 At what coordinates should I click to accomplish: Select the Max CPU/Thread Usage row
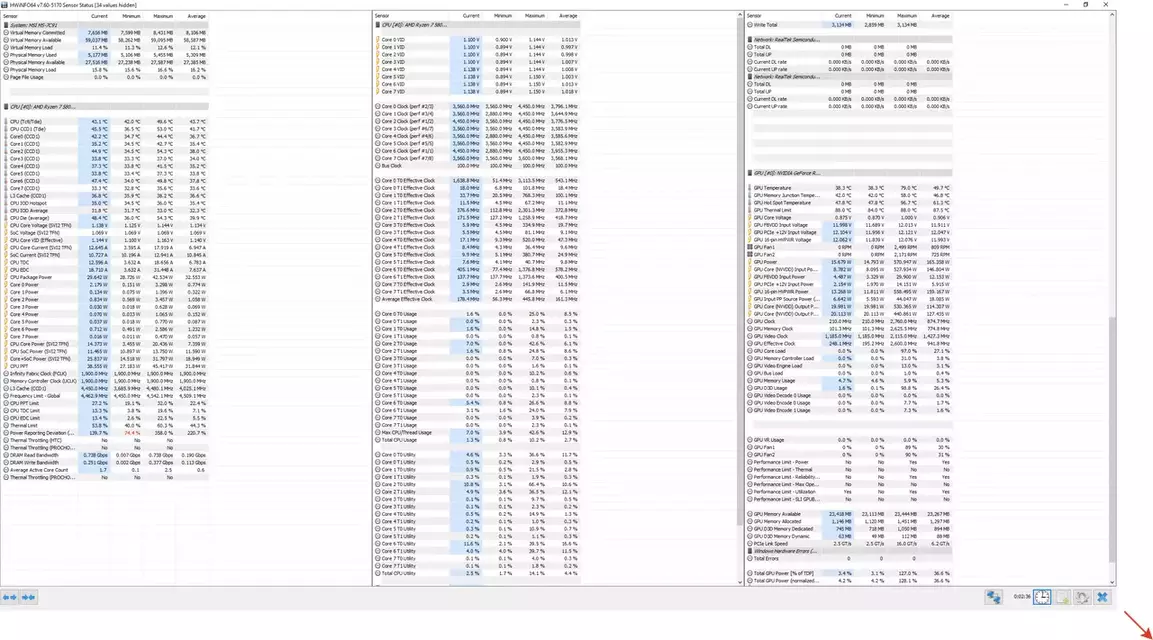[x=477, y=433]
